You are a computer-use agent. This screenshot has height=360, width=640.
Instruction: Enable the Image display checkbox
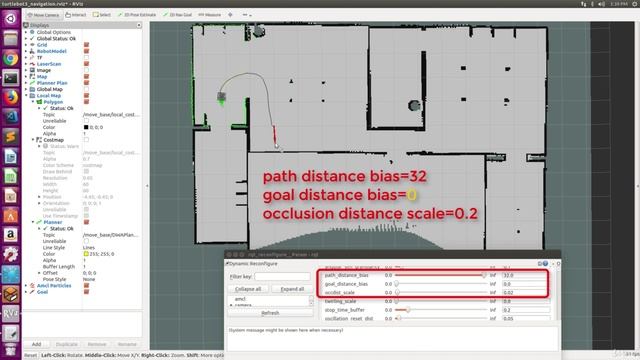point(87,70)
